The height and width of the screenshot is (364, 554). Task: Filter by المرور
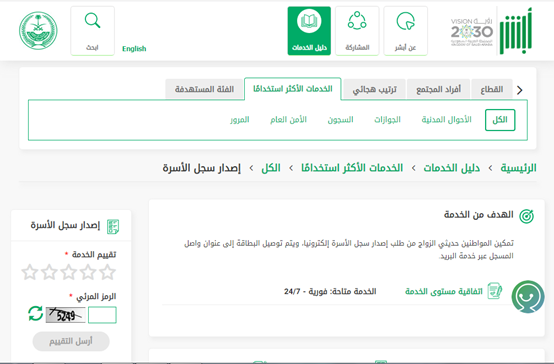point(240,120)
